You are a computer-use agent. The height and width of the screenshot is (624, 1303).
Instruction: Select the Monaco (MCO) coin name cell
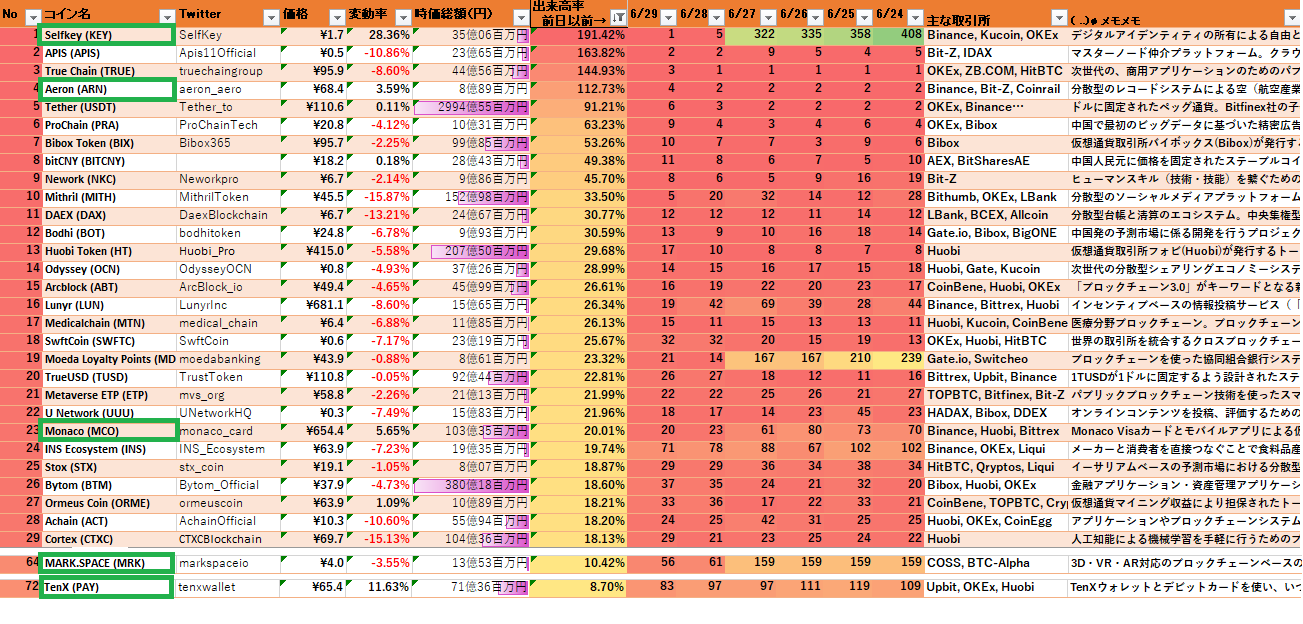click(x=108, y=431)
